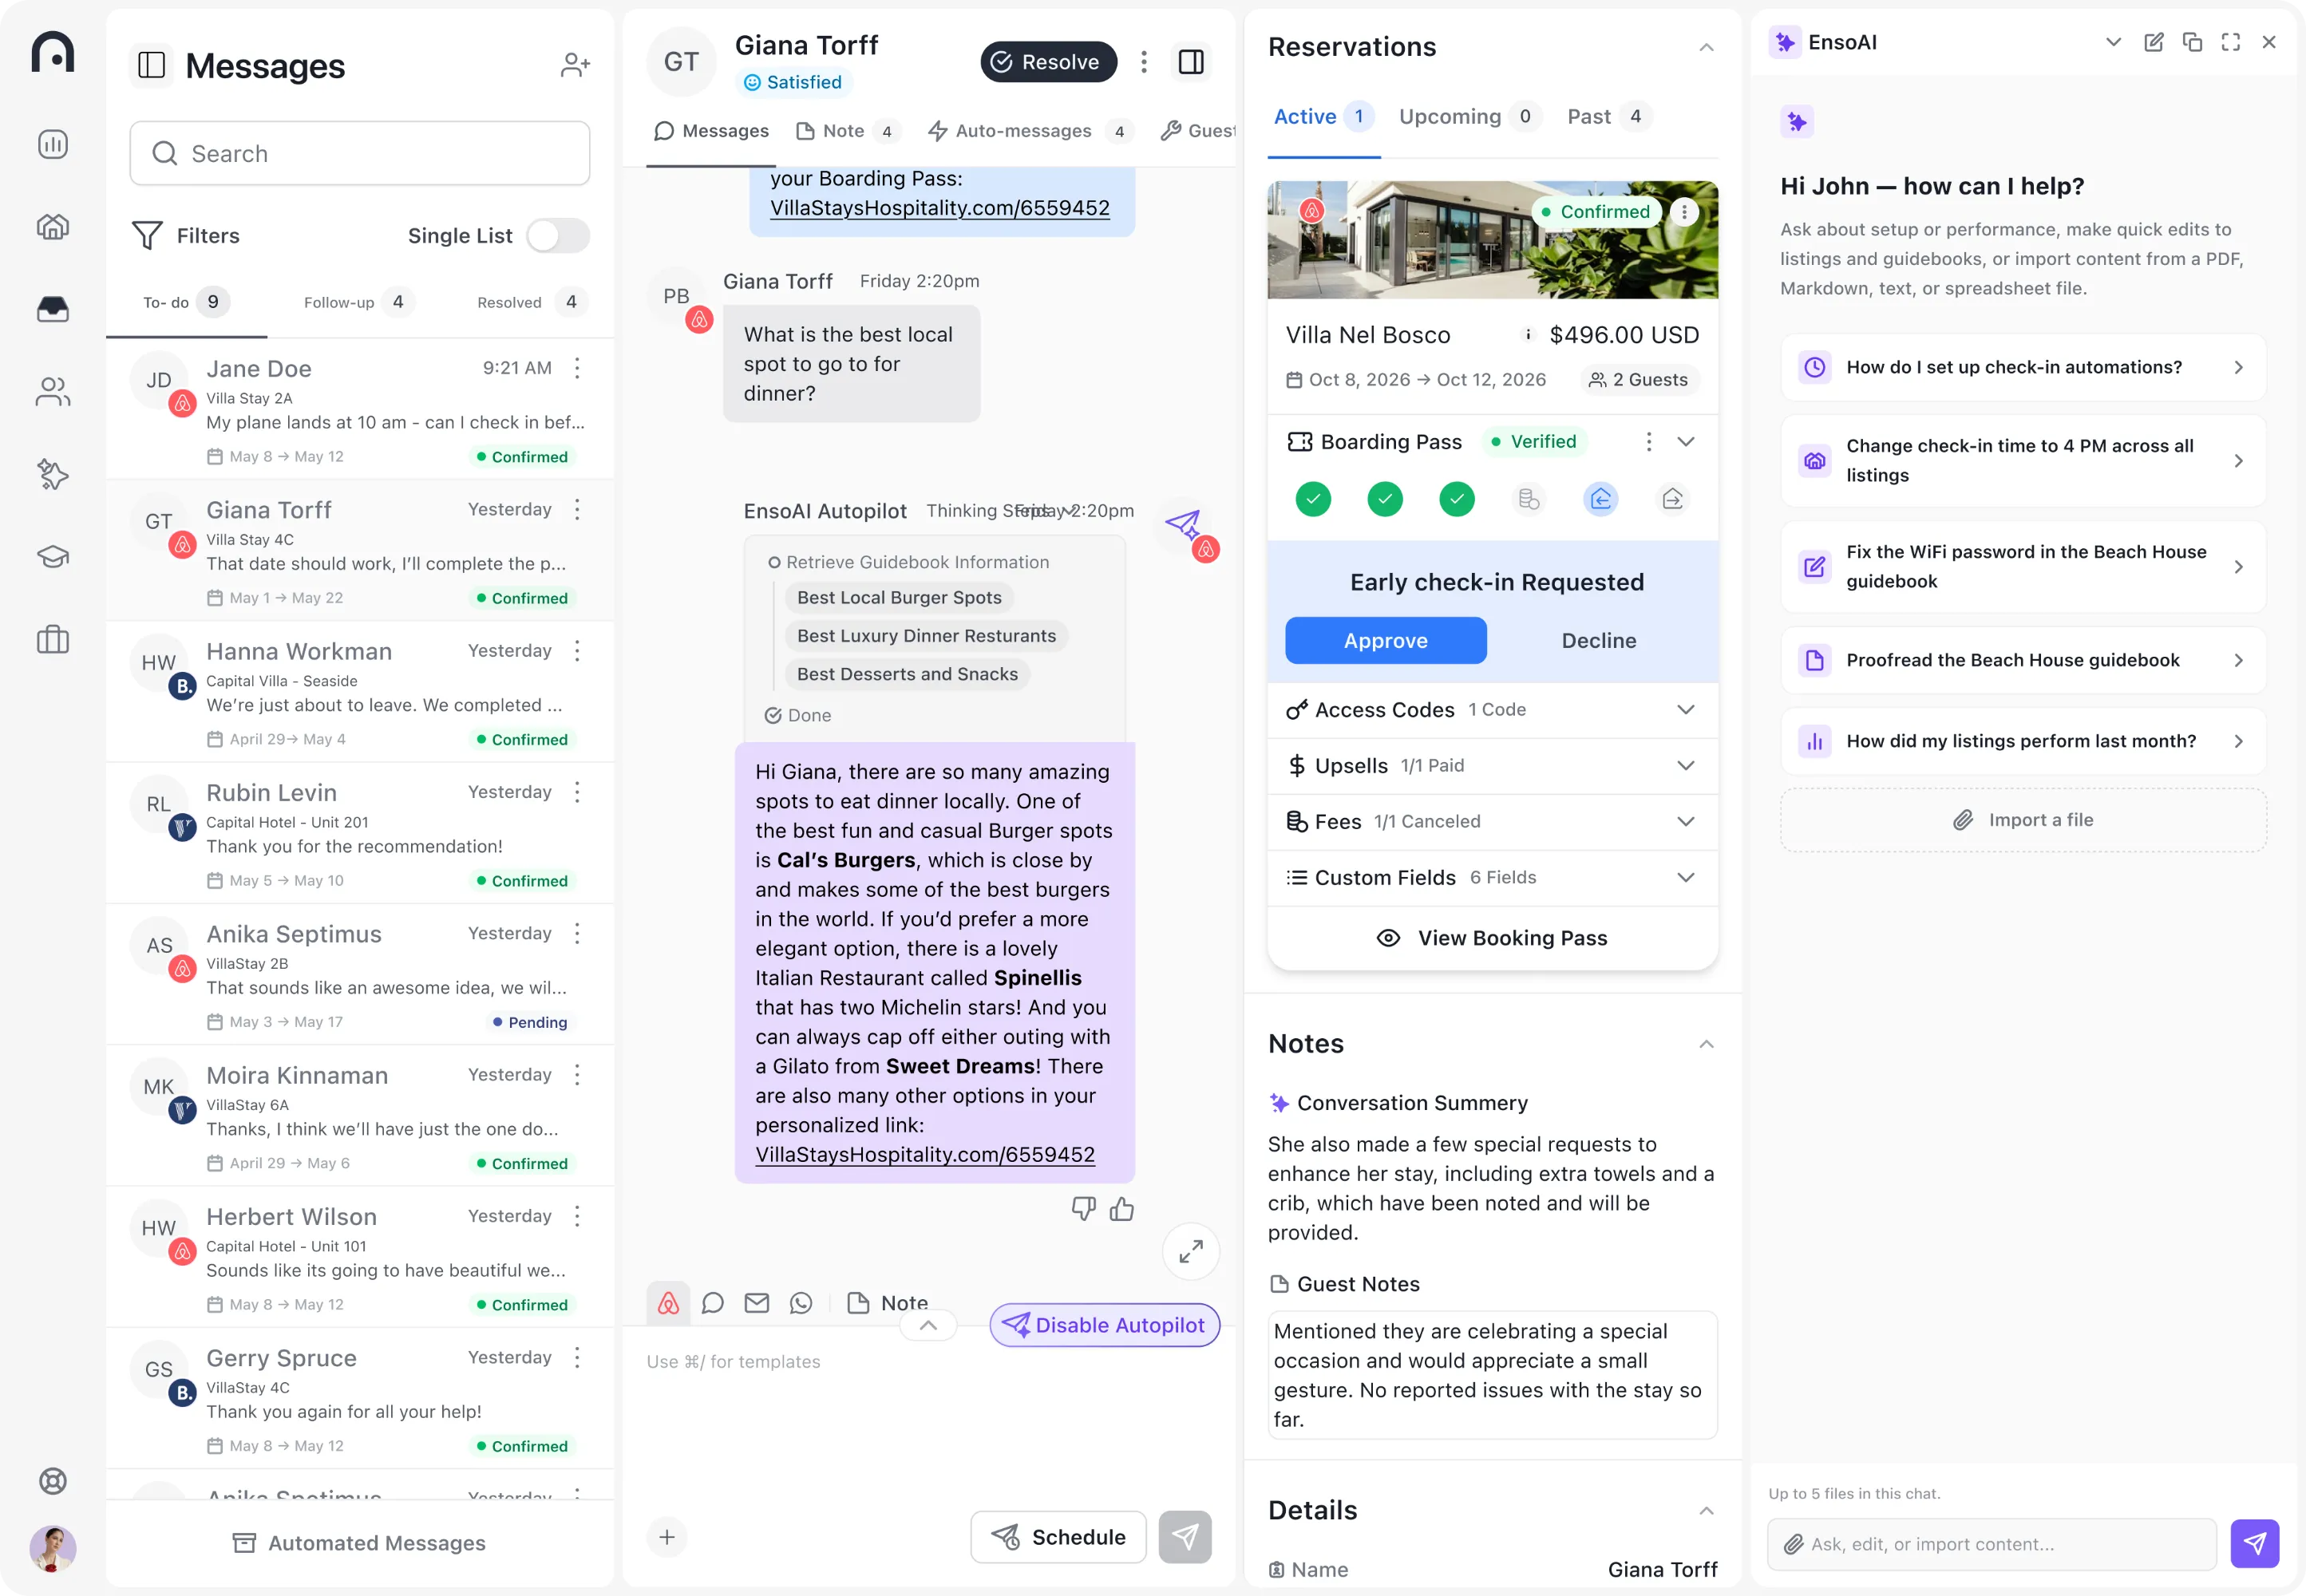
Task: Collapse the Notes section
Action: click(x=1706, y=1044)
